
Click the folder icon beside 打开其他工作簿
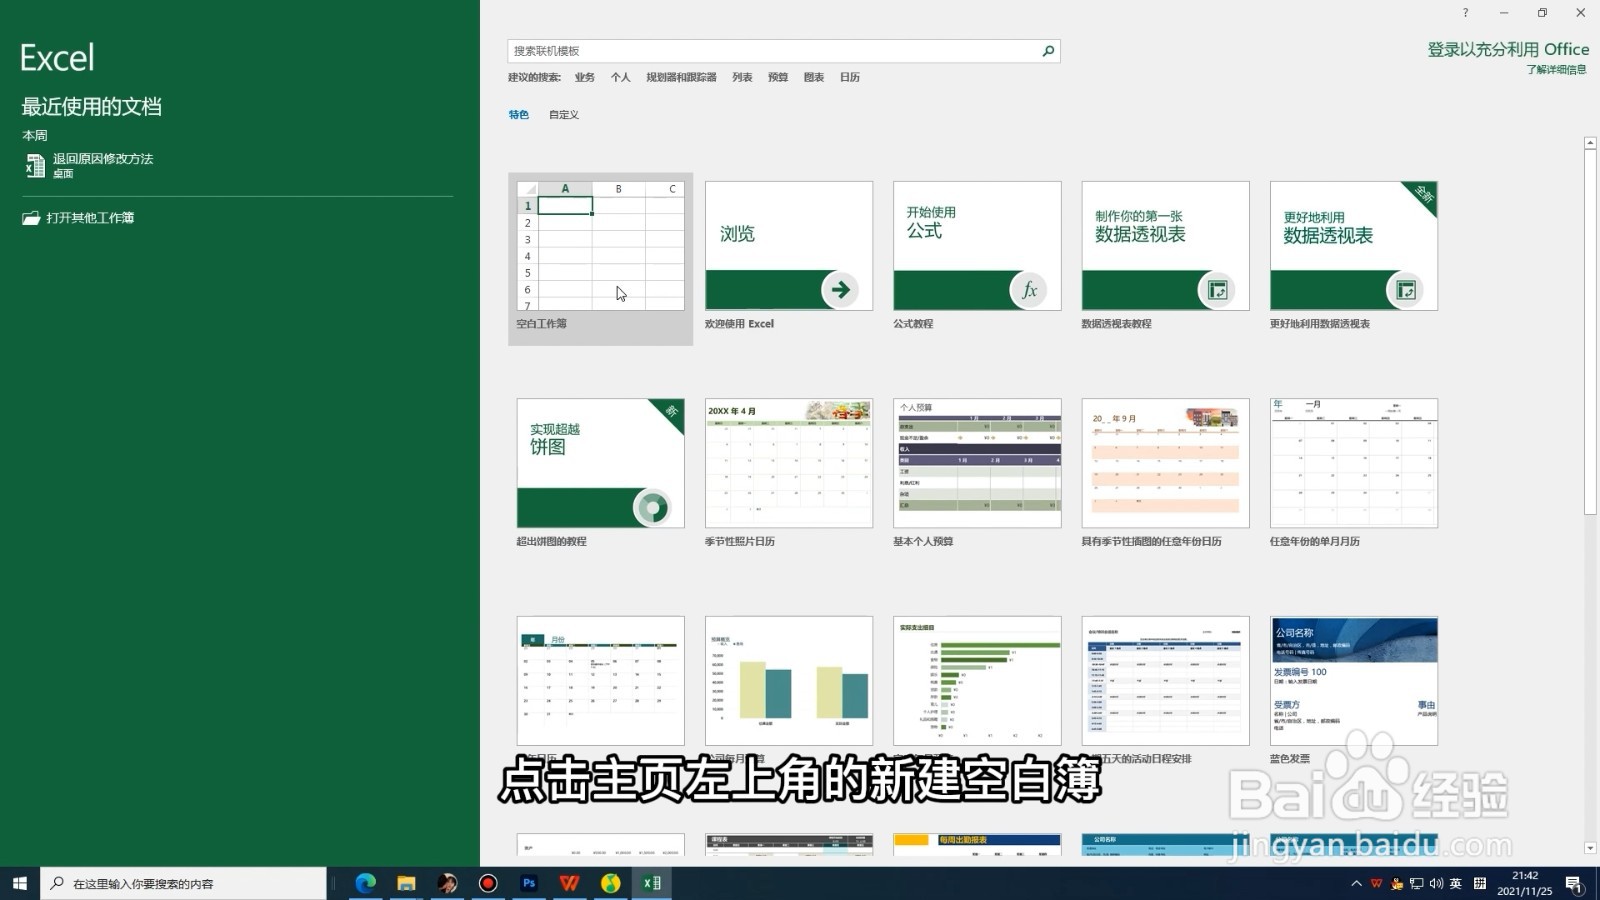click(31, 218)
